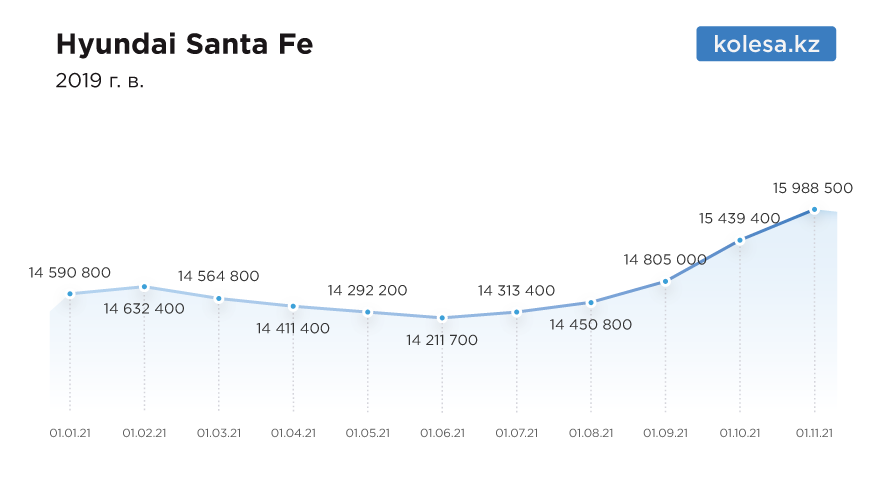The height and width of the screenshot is (491, 872).
Task: Click the lowest point at 01.06.21
Action: point(442,318)
